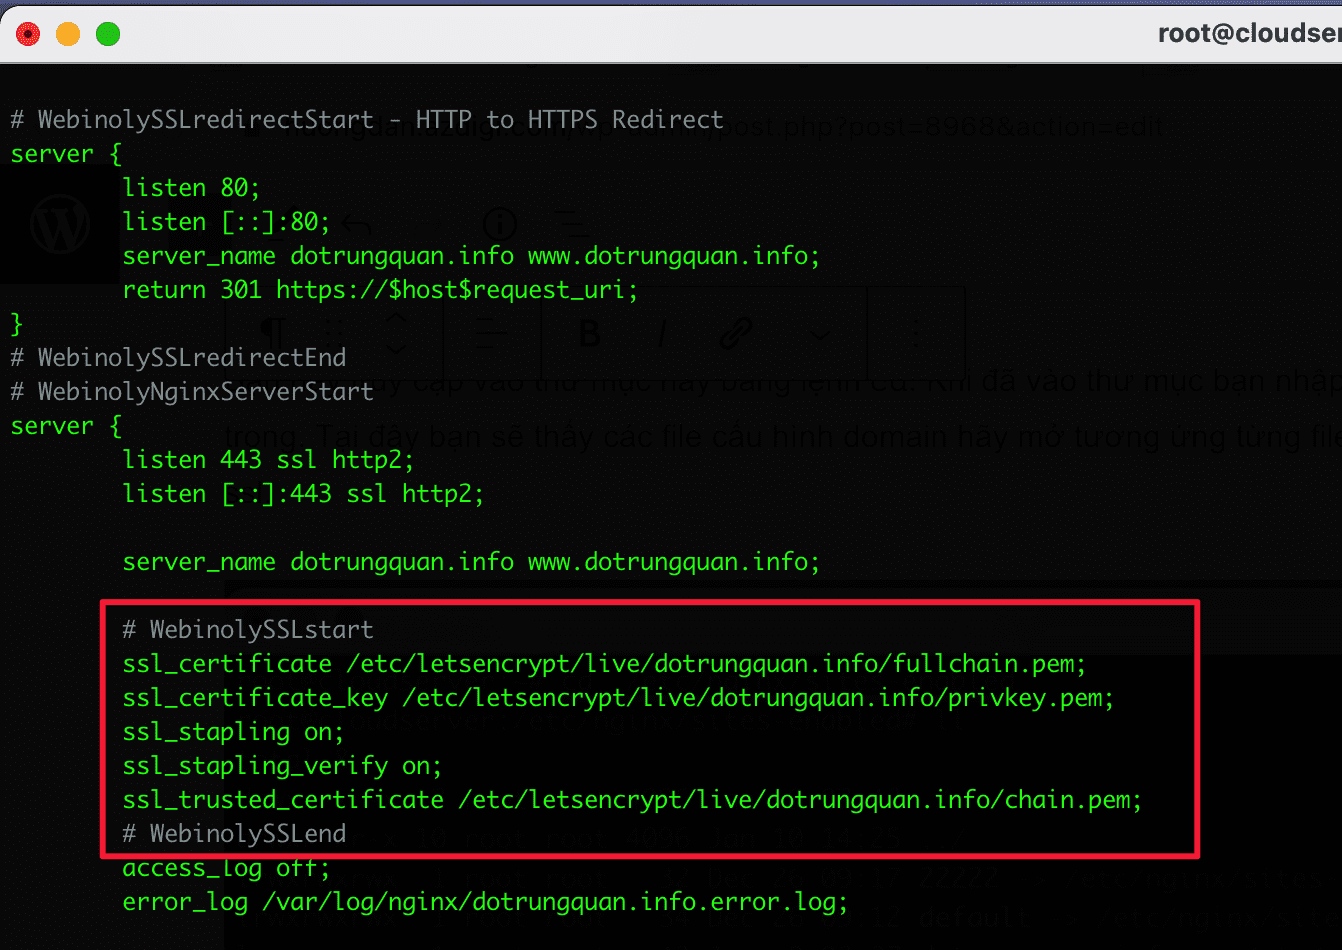Click the Insert Link icon
This screenshot has height=950, width=1342.
(737, 333)
